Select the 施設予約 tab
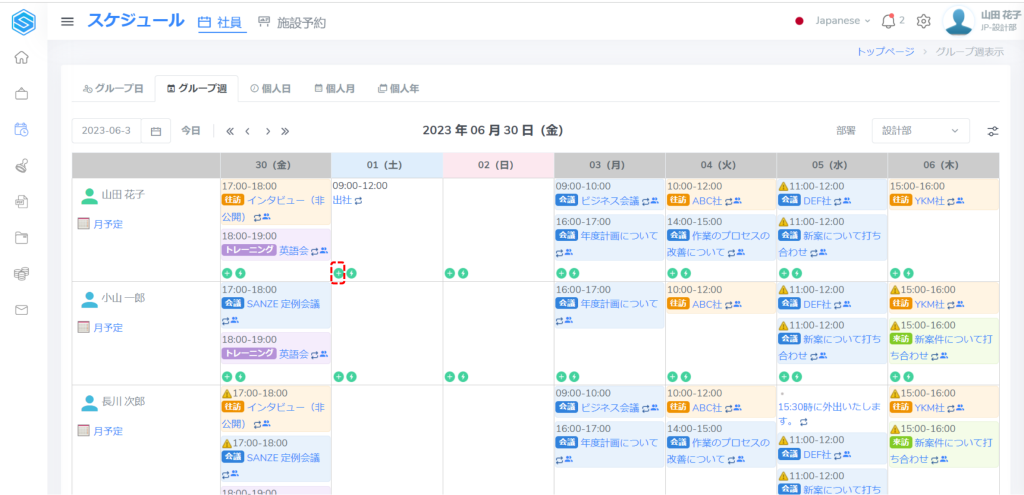Image resolution: width=1024 pixels, height=495 pixels. pos(292,22)
